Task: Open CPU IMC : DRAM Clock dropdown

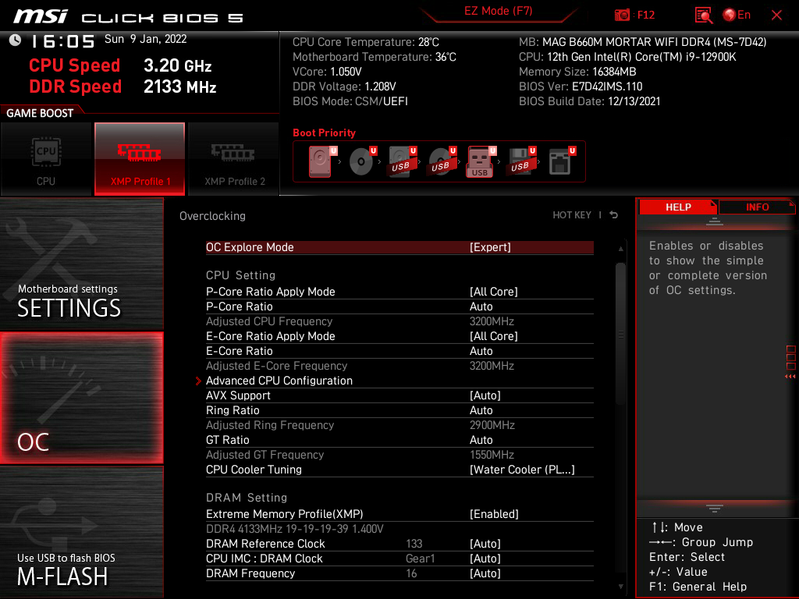Action: coord(400,558)
